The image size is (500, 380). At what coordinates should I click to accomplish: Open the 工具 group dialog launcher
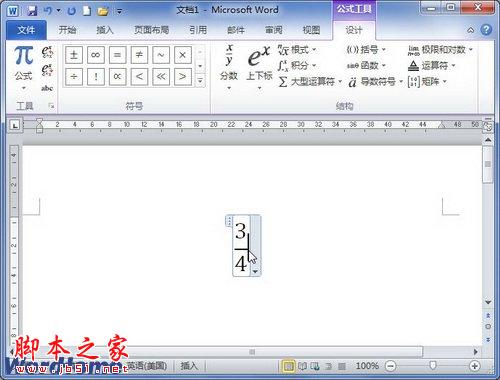click(51, 106)
